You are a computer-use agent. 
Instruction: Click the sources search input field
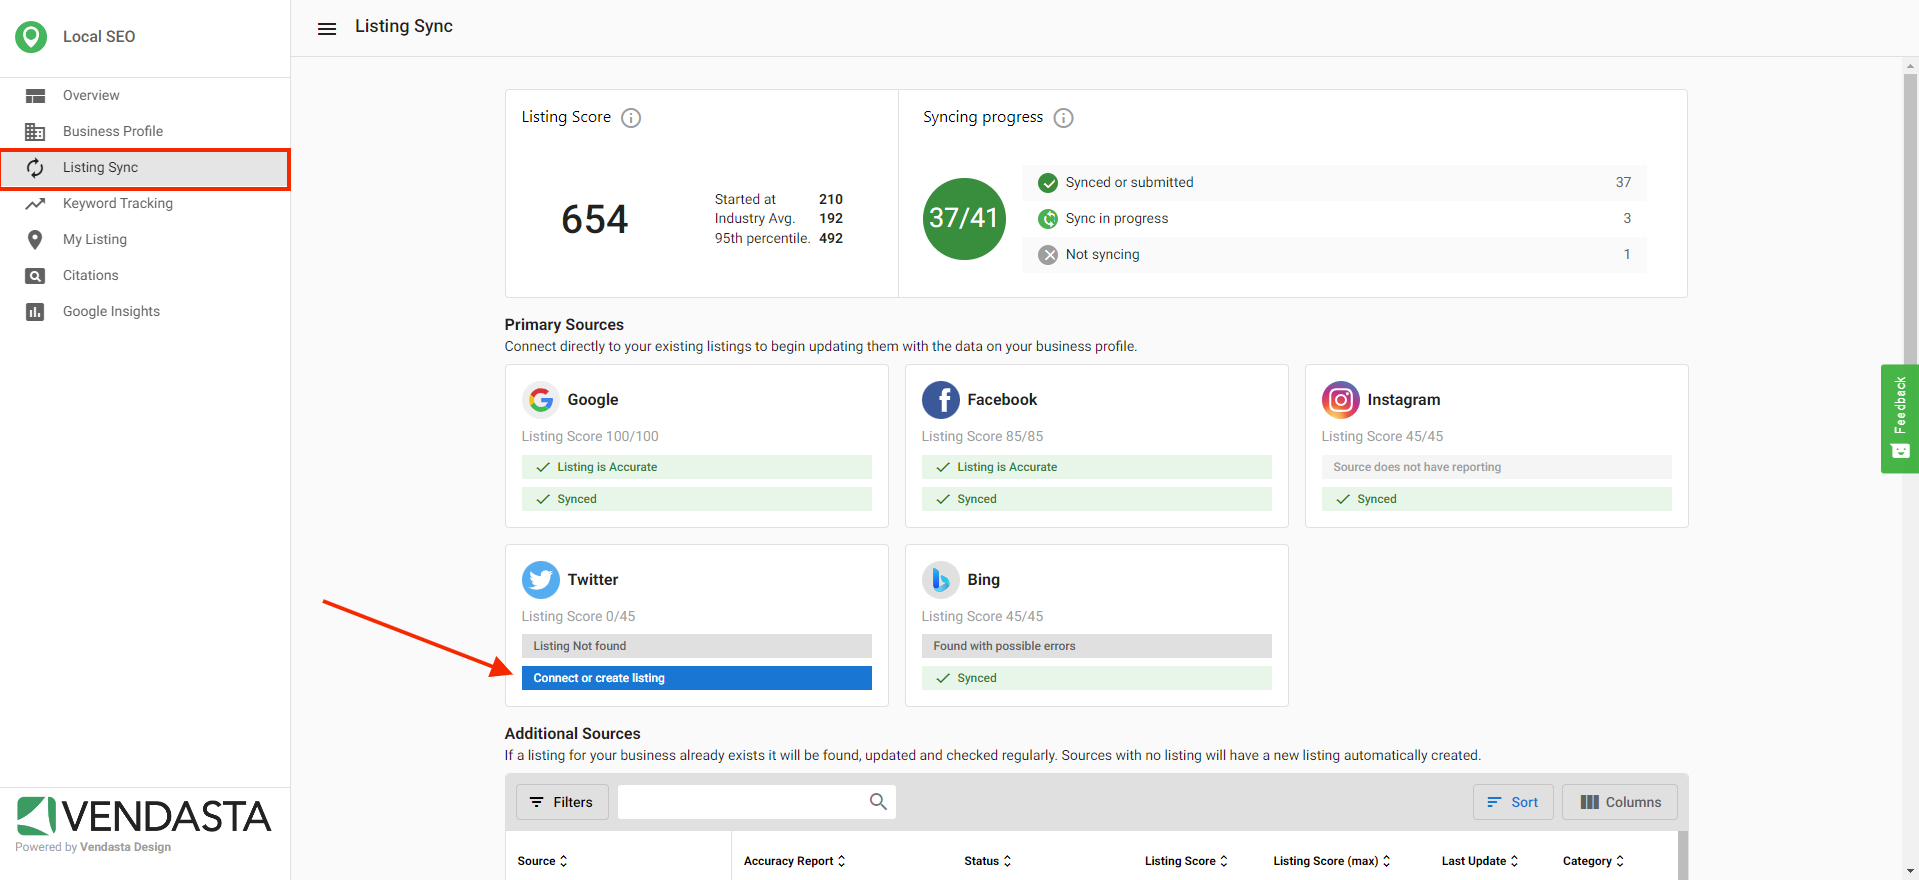(756, 802)
